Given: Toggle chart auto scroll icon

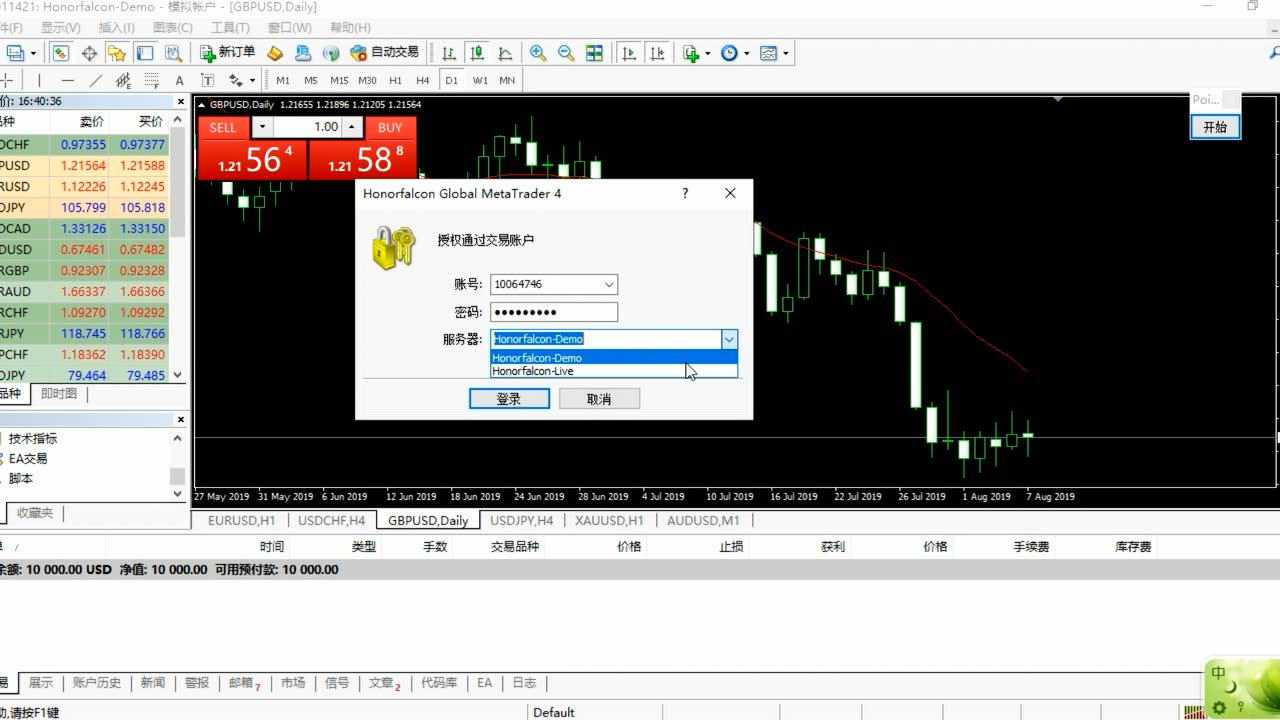Looking at the screenshot, I should coord(629,53).
